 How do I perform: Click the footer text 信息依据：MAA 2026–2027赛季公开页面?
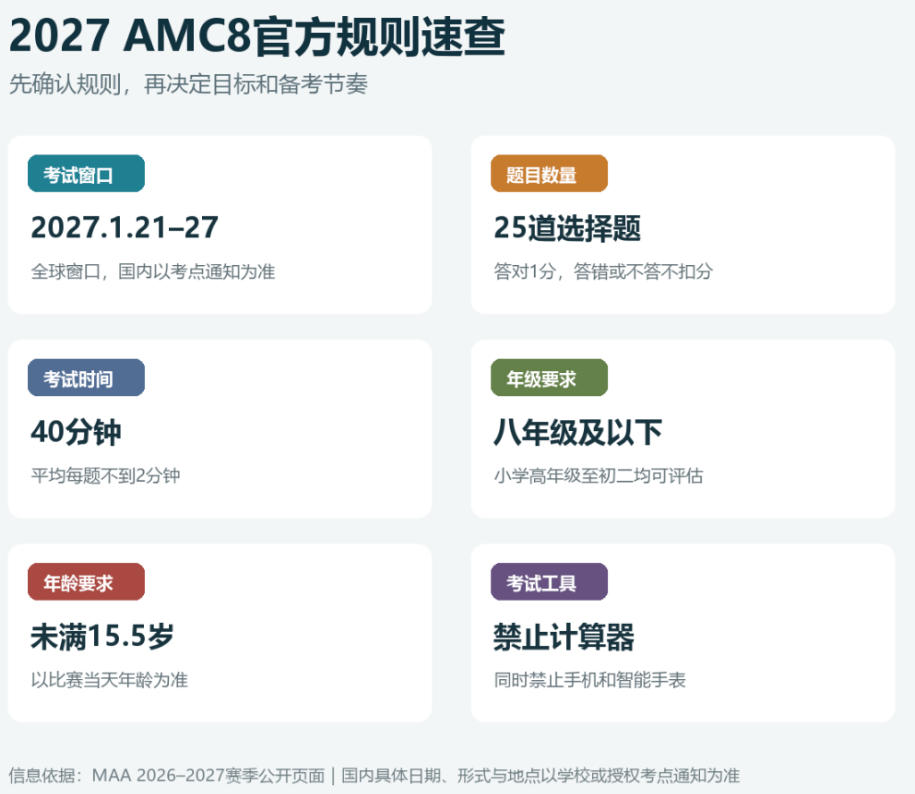point(167,775)
